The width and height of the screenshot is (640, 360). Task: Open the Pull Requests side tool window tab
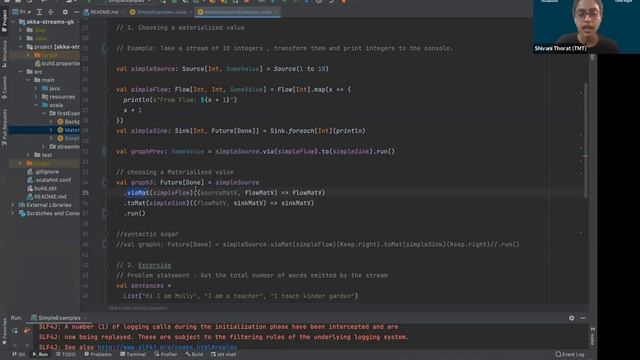click(x=4, y=127)
